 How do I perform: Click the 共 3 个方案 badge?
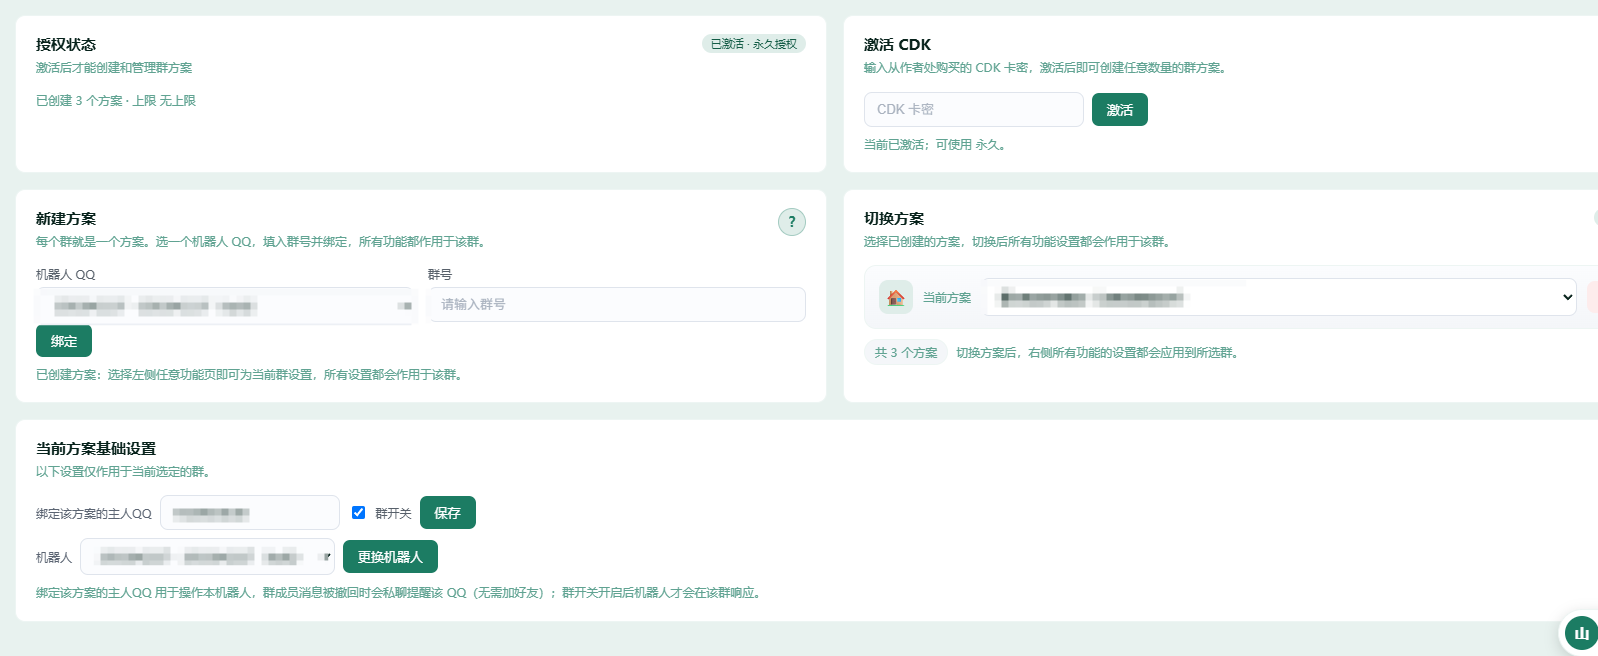(x=906, y=352)
